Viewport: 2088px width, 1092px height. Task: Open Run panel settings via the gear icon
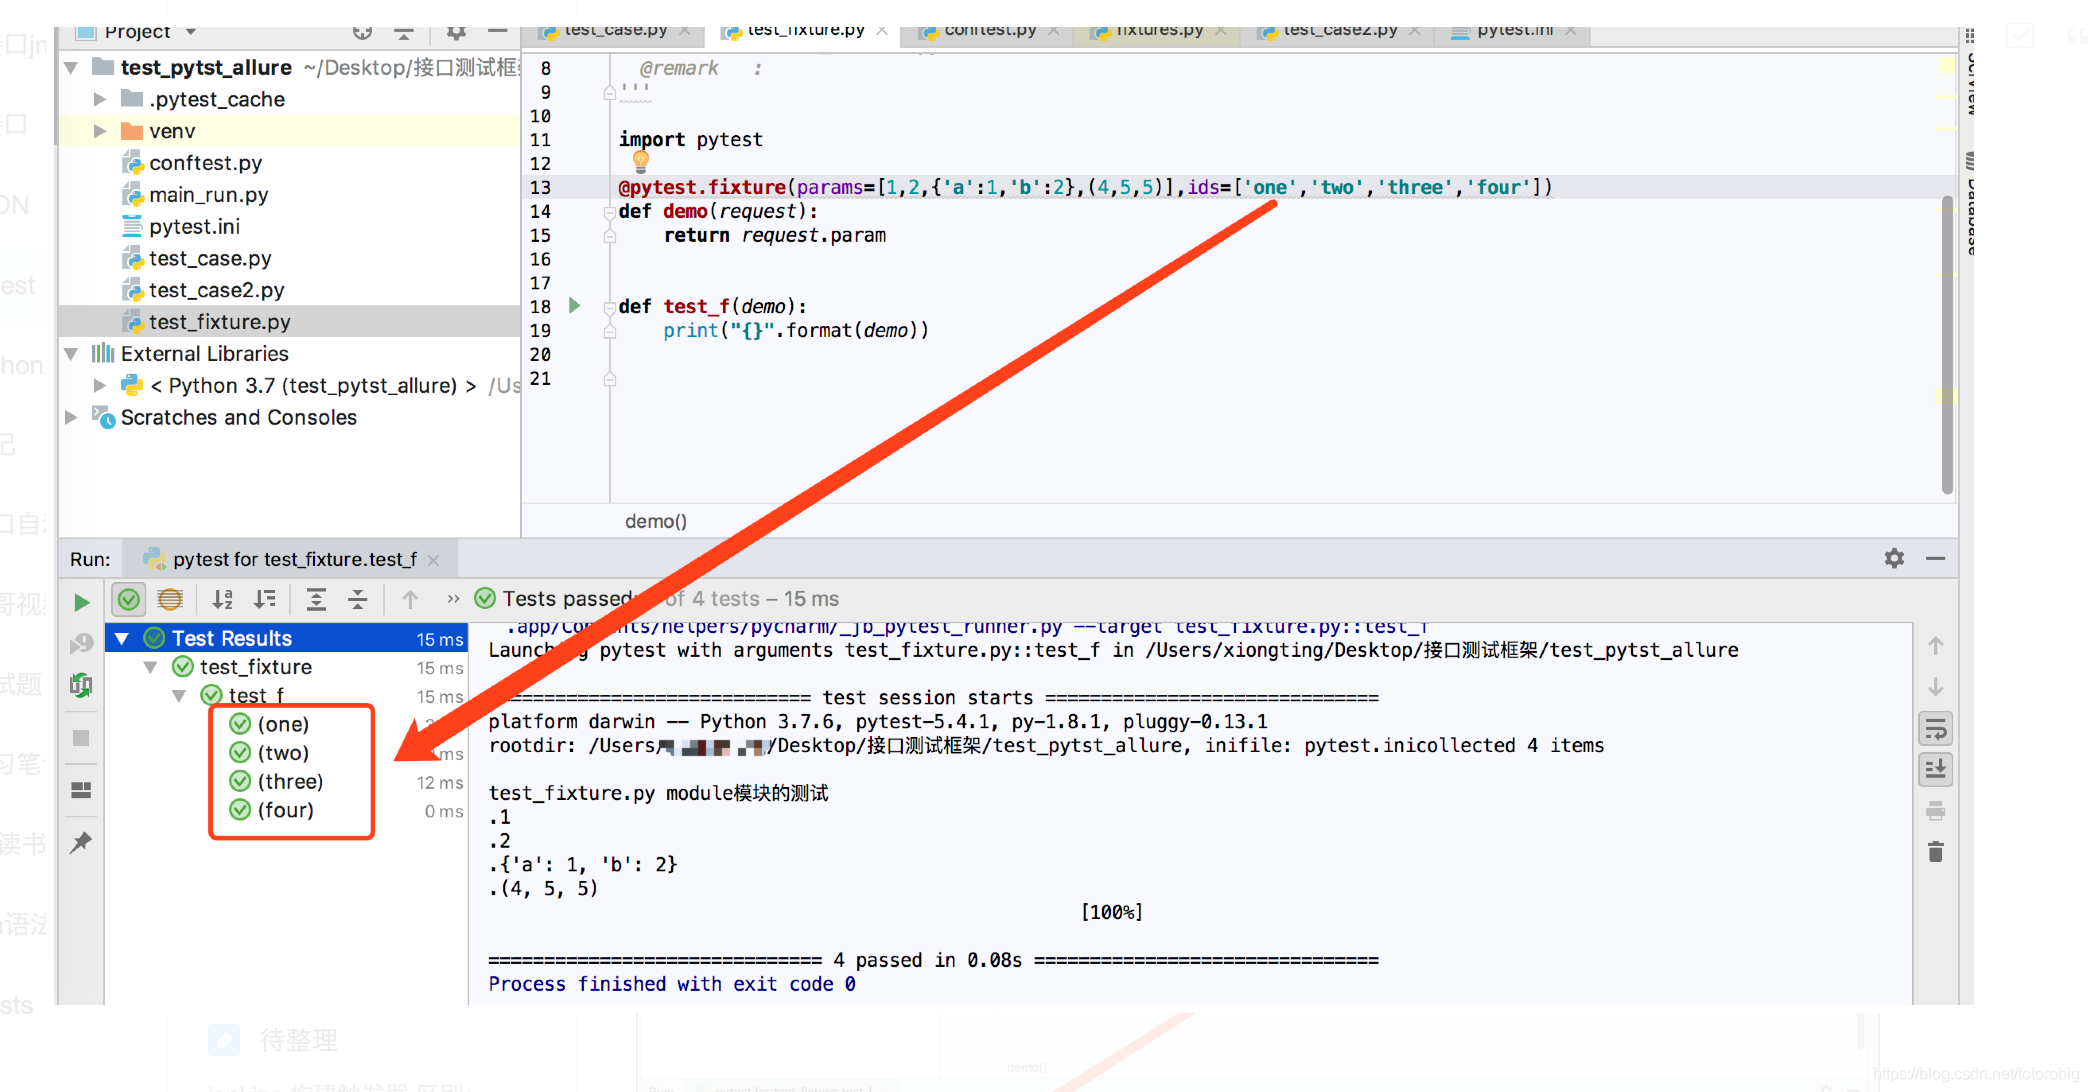(x=1894, y=558)
